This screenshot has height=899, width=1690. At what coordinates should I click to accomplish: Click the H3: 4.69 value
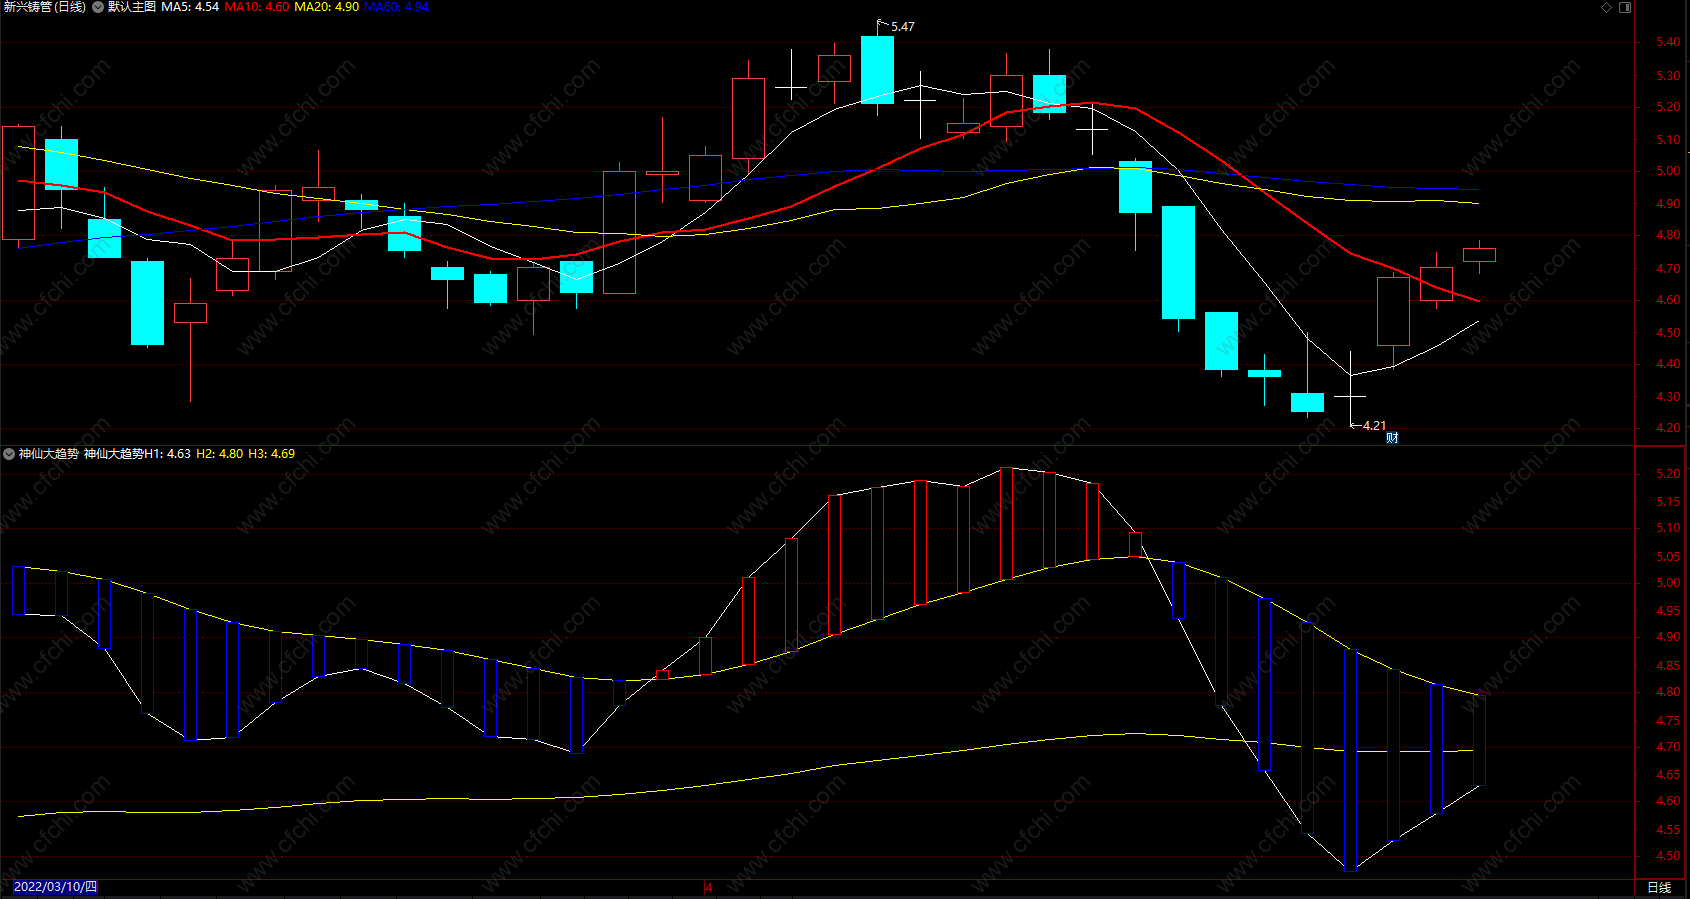pos(272,454)
